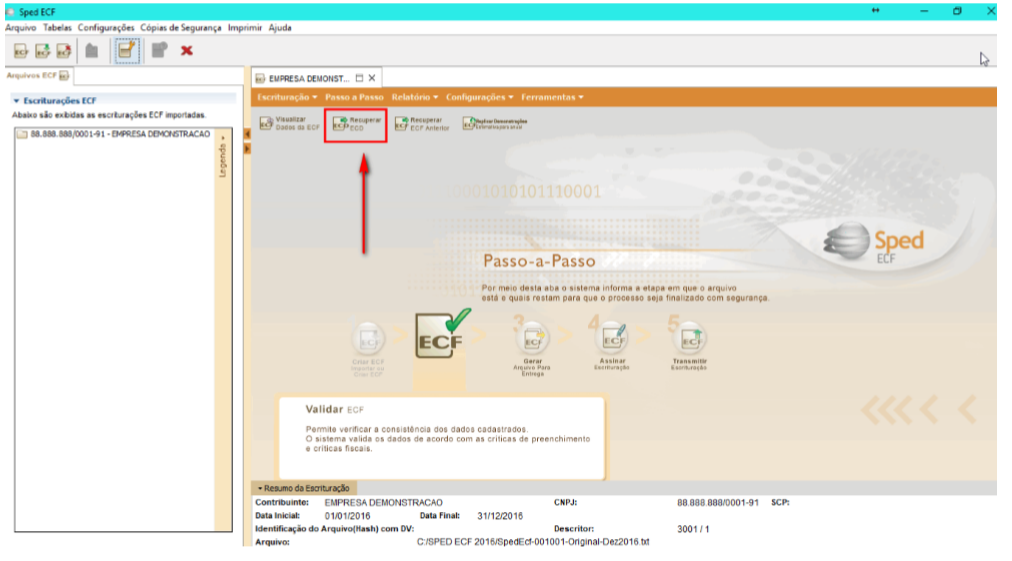This screenshot has width=1012, height=561.
Task: Click the red X delete toolbar icon
Action: [187, 50]
